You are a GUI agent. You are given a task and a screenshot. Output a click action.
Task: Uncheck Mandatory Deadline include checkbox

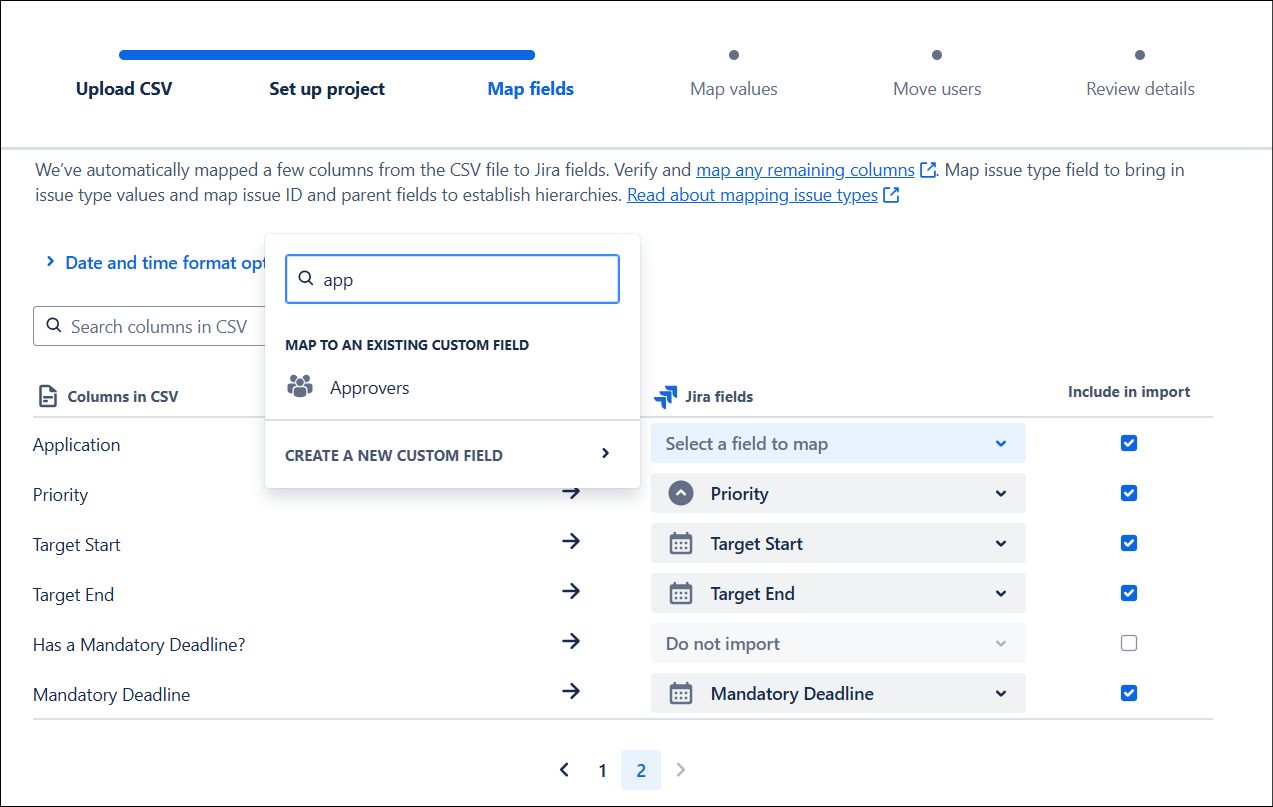point(1129,693)
